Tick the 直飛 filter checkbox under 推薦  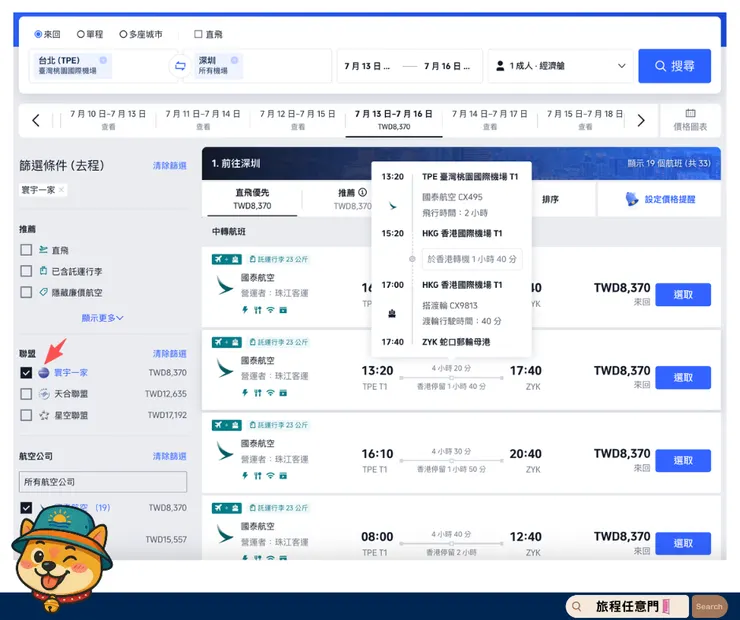[26, 250]
